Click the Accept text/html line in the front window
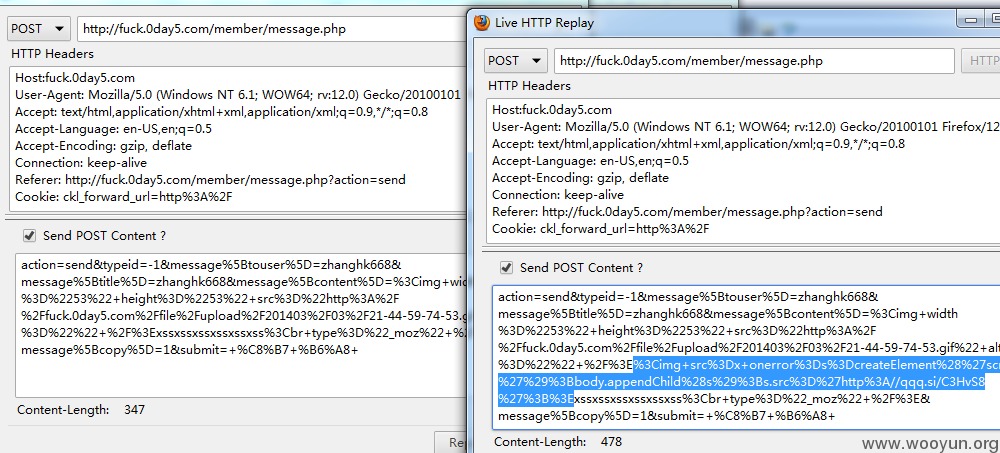This screenshot has height=453, width=1000. [698, 144]
